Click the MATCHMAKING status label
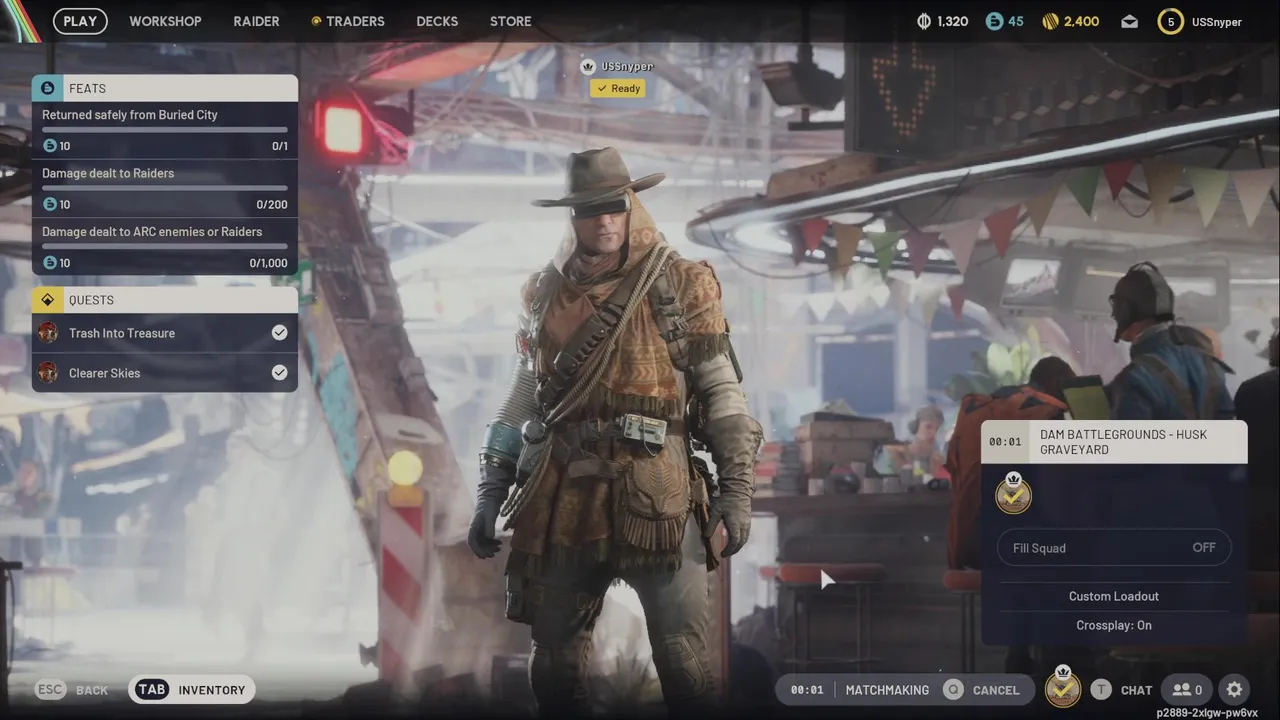 887,690
